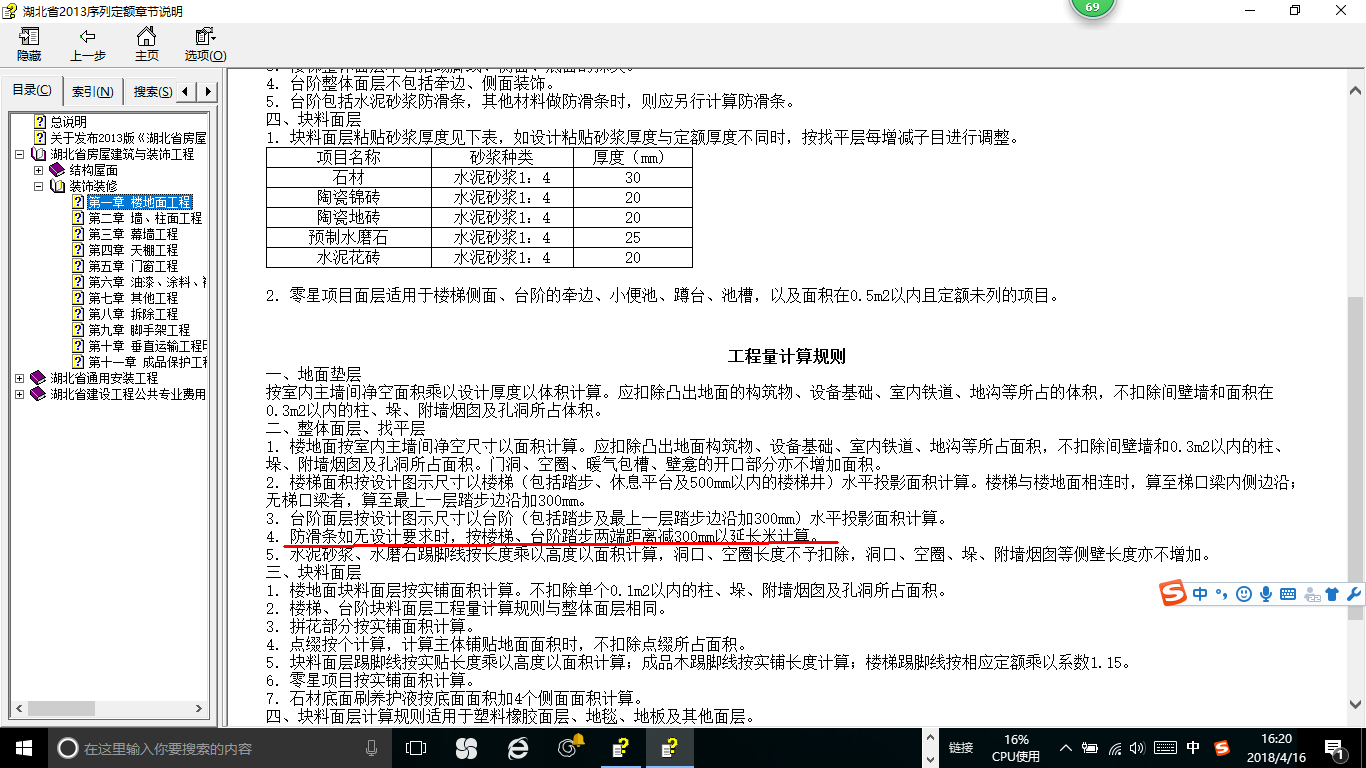This screenshot has height=768, width=1366.
Task: Open the 总说明 topic in the tree
Action: [68, 122]
